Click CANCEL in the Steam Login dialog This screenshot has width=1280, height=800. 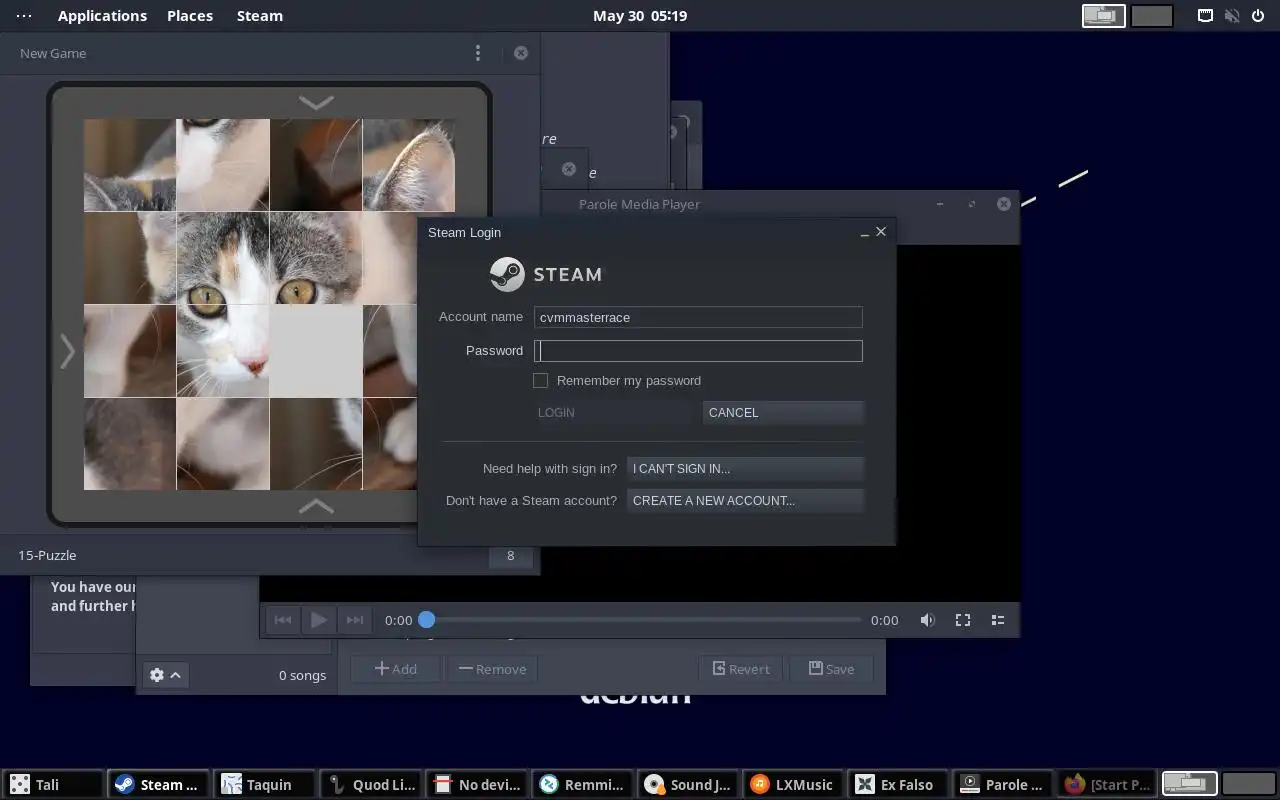tap(783, 412)
